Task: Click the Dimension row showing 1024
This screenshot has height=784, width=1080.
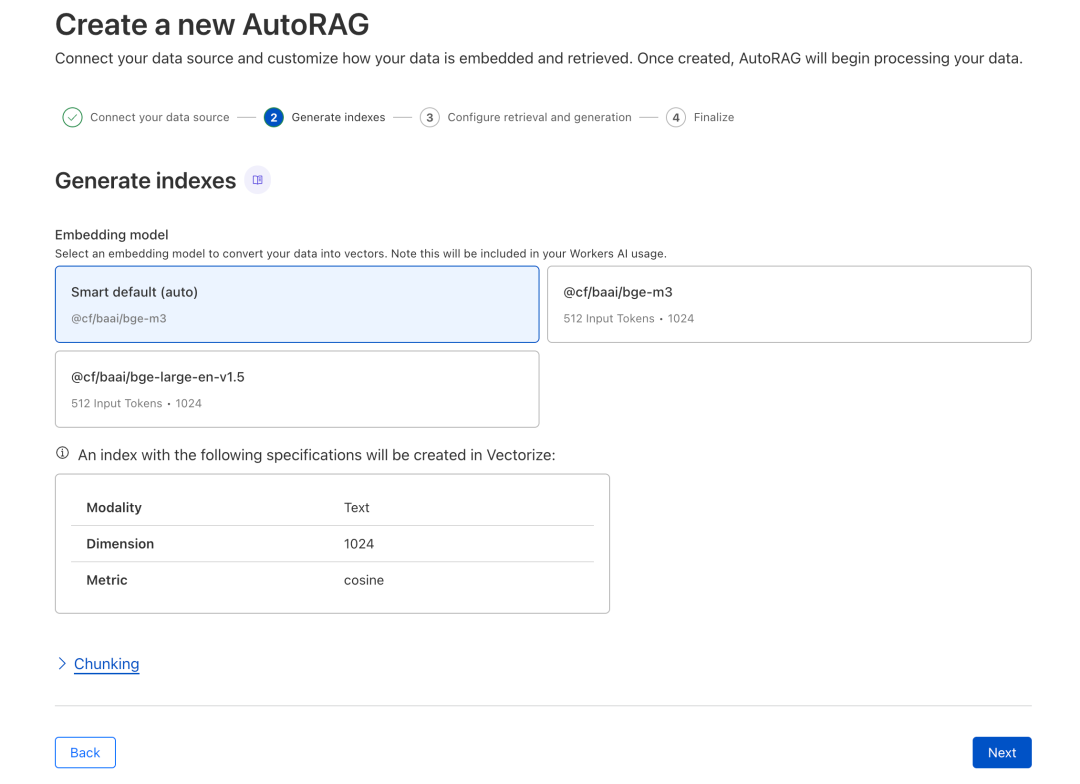Action: (x=332, y=543)
